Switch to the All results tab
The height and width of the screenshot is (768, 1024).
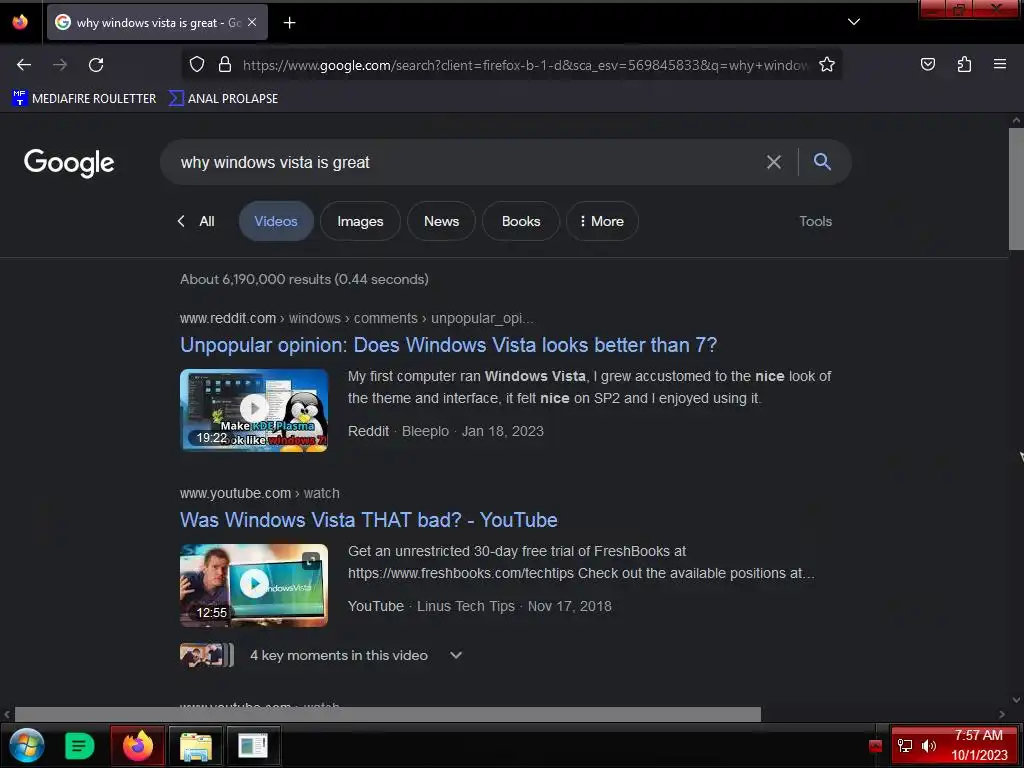pos(207,221)
